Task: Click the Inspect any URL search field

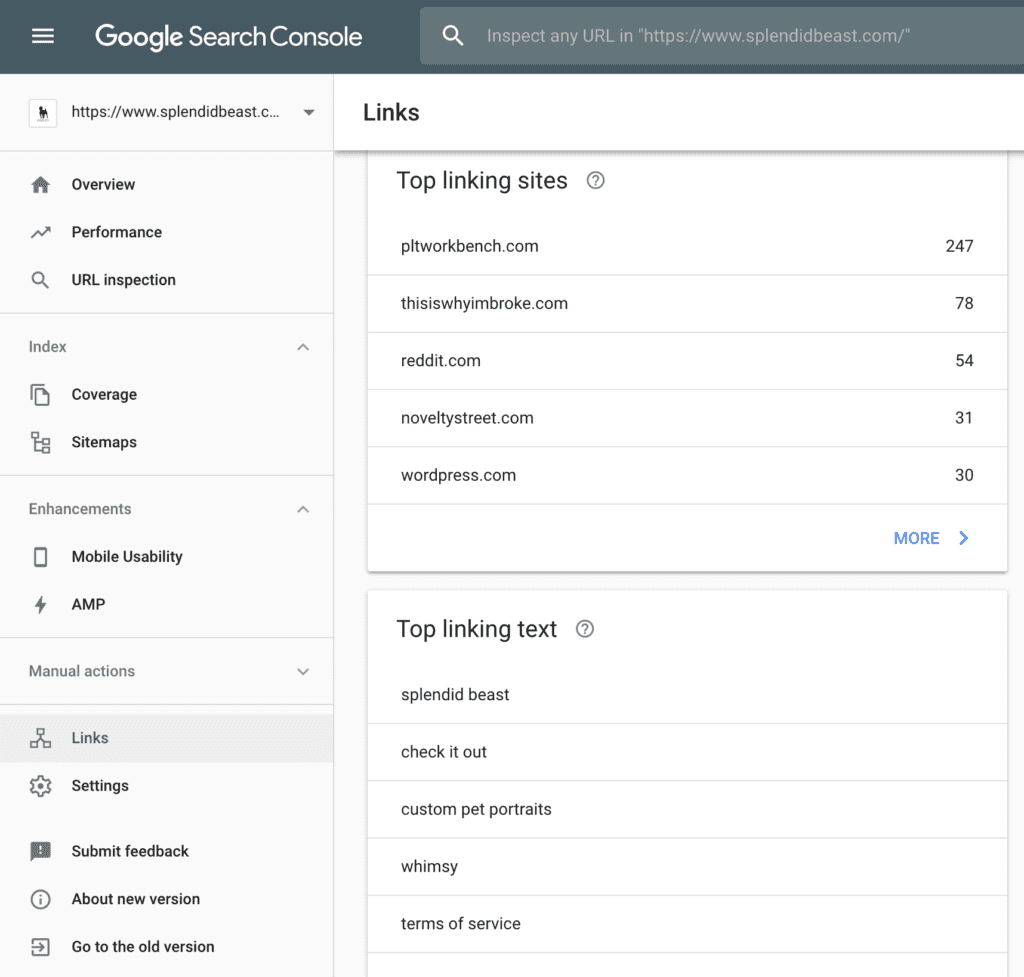Action: [722, 36]
